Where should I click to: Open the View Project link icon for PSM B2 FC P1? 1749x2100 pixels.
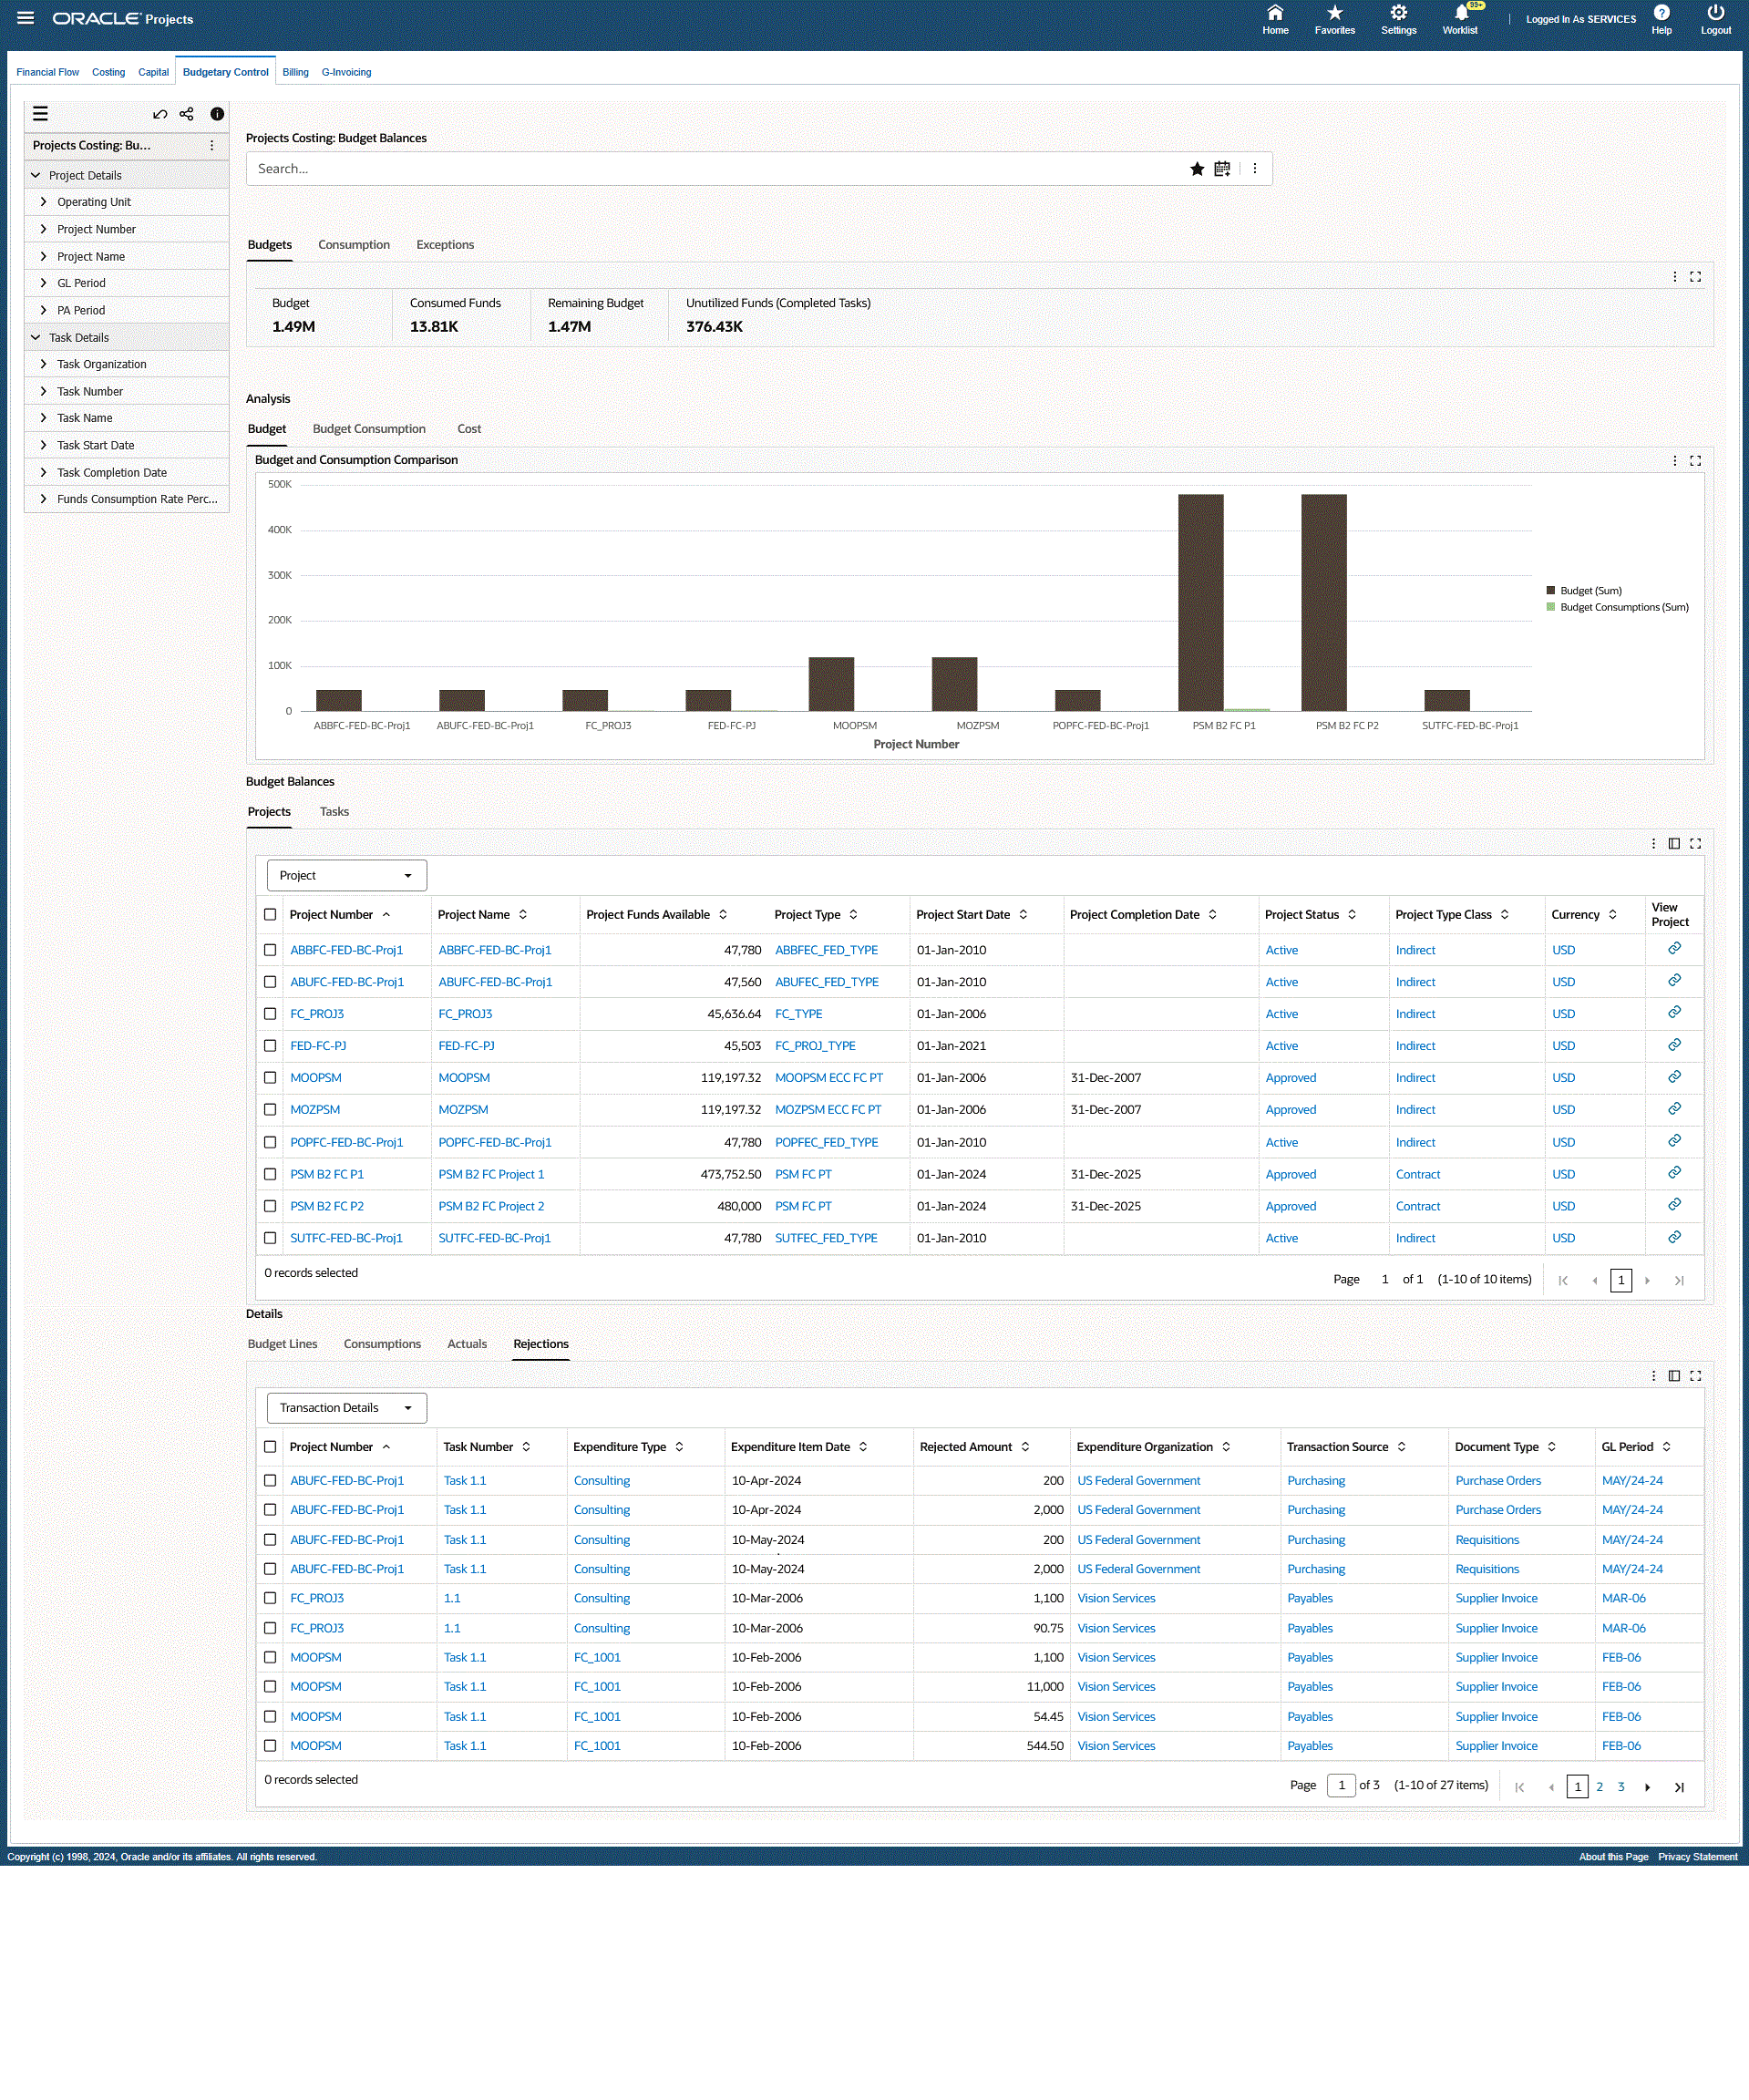coord(1674,1172)
